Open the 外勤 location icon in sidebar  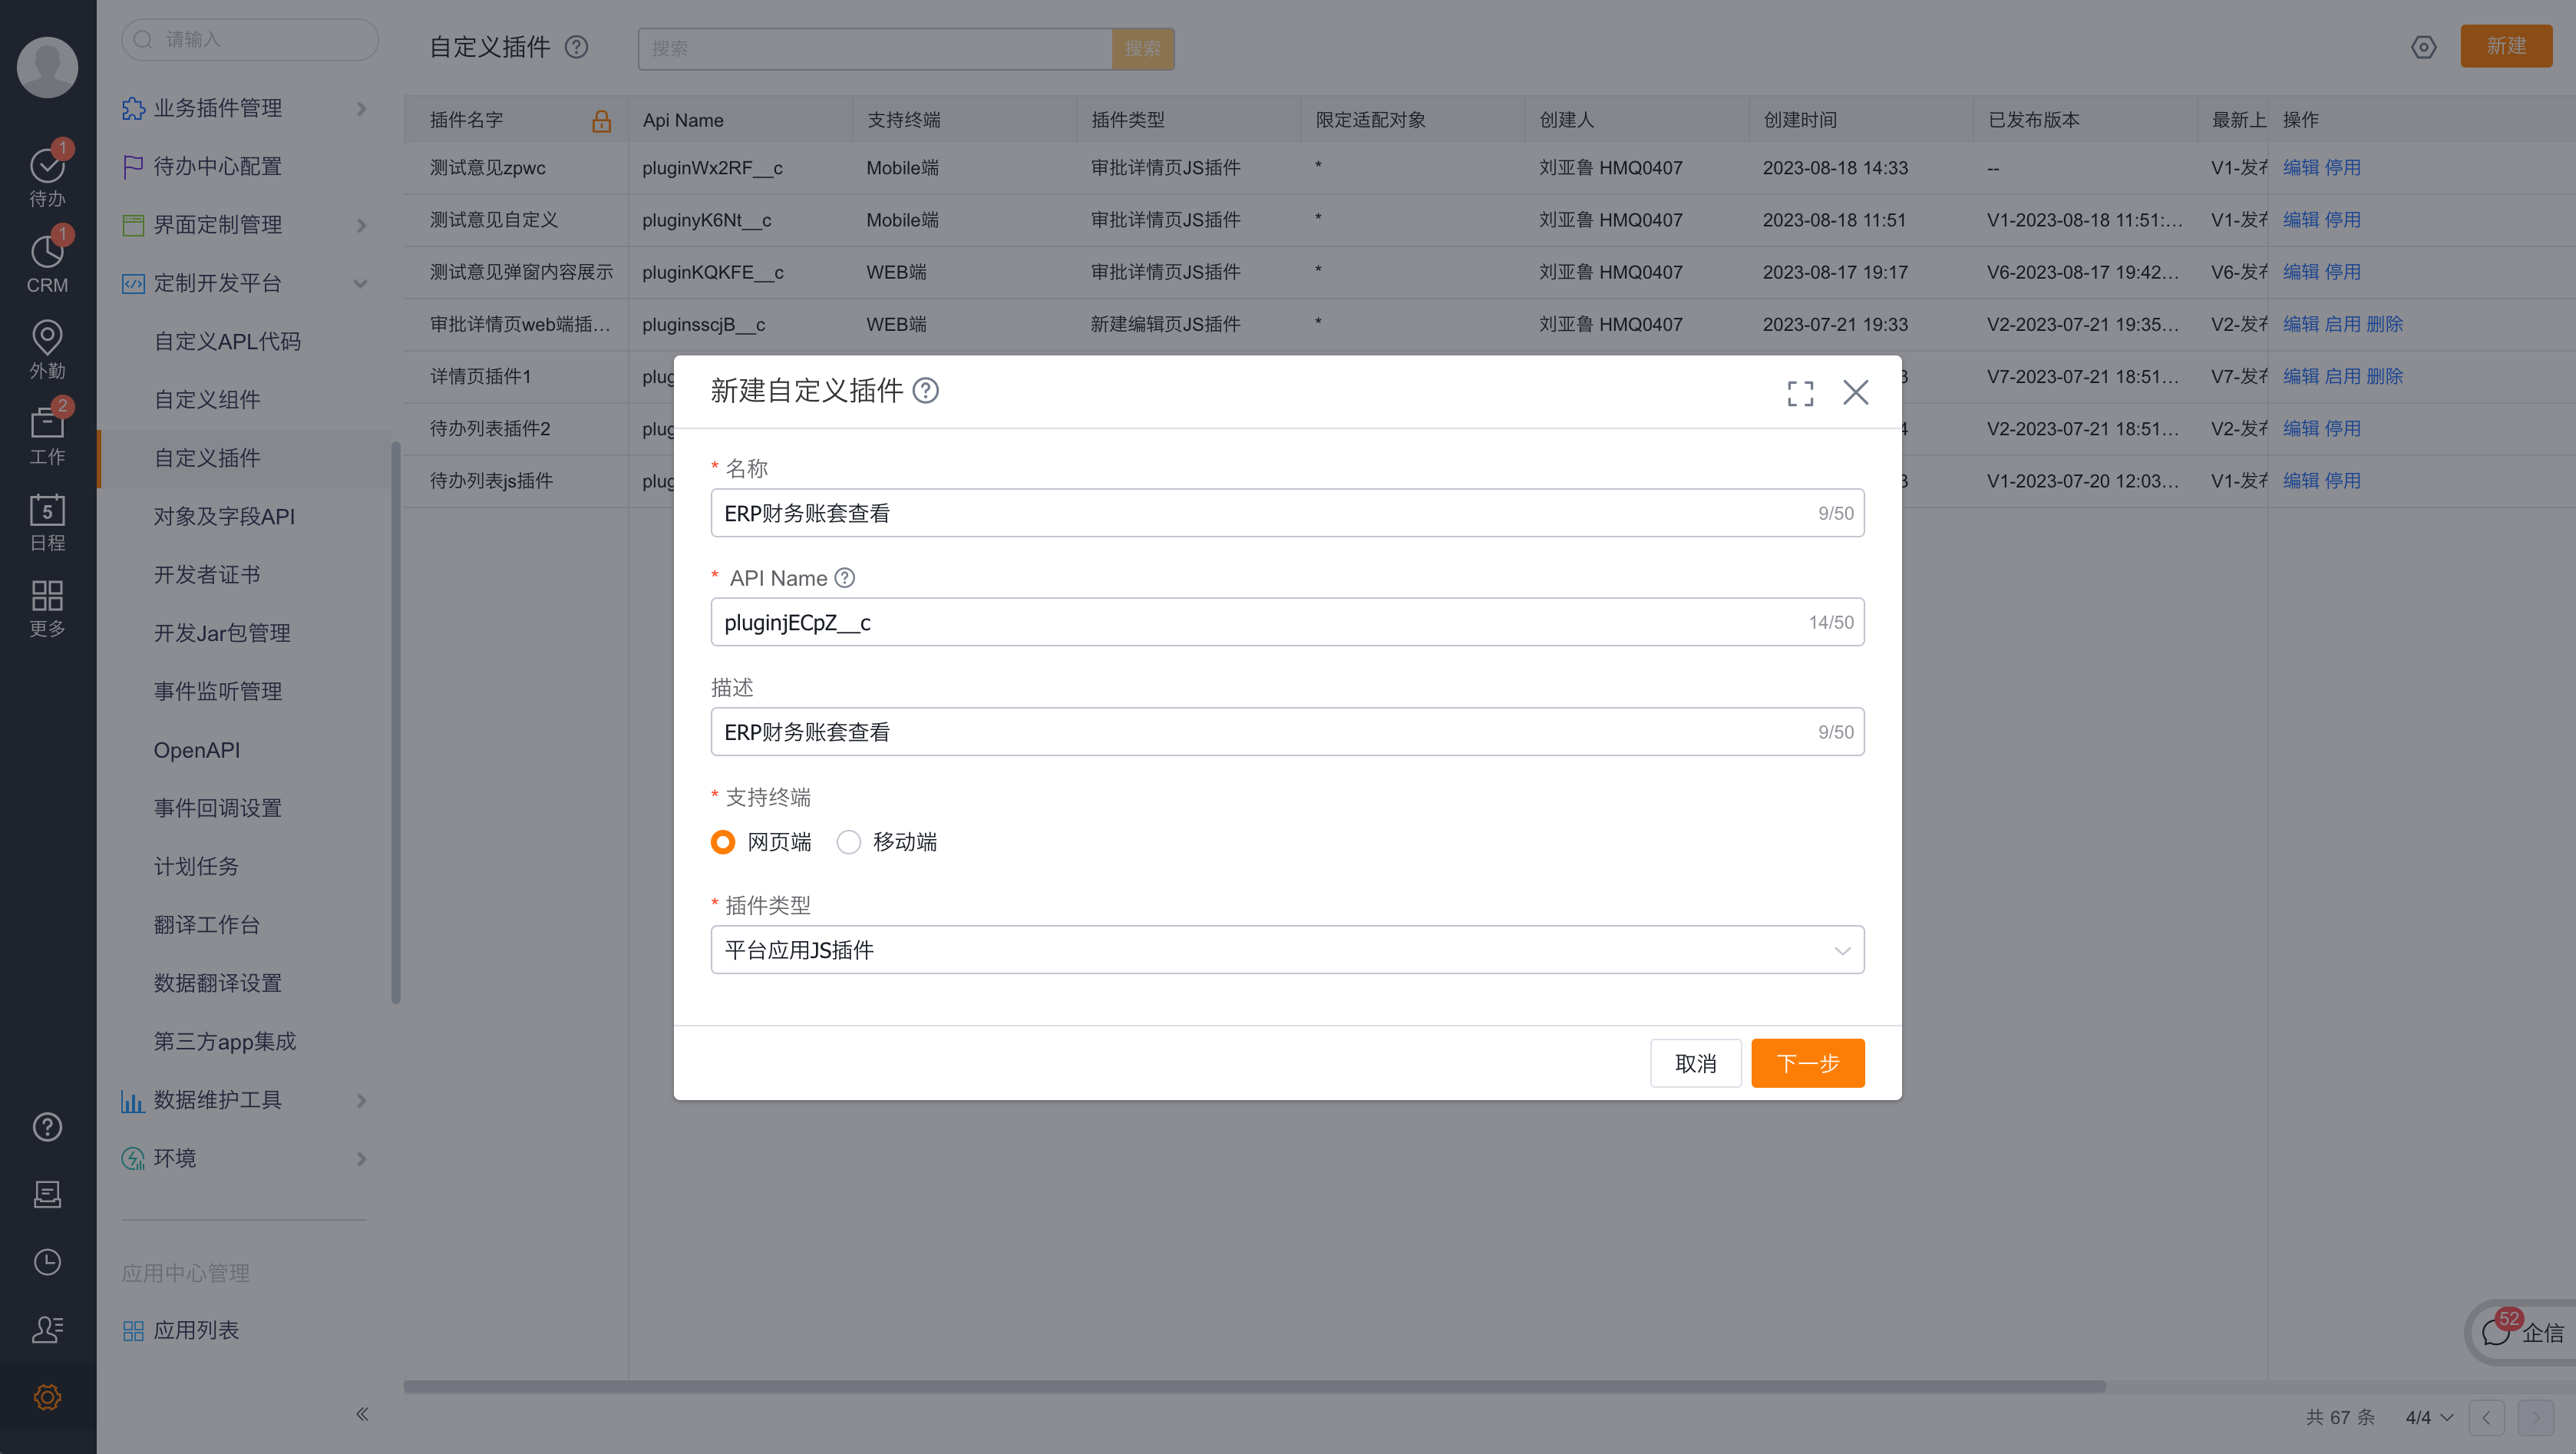click(x=47, y=338)
